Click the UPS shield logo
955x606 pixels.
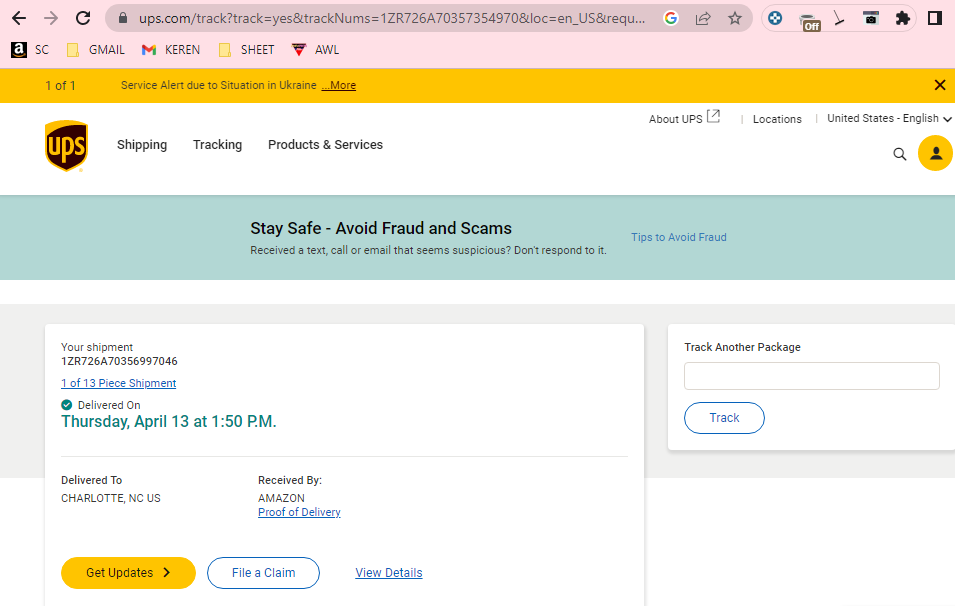[66, 146]
